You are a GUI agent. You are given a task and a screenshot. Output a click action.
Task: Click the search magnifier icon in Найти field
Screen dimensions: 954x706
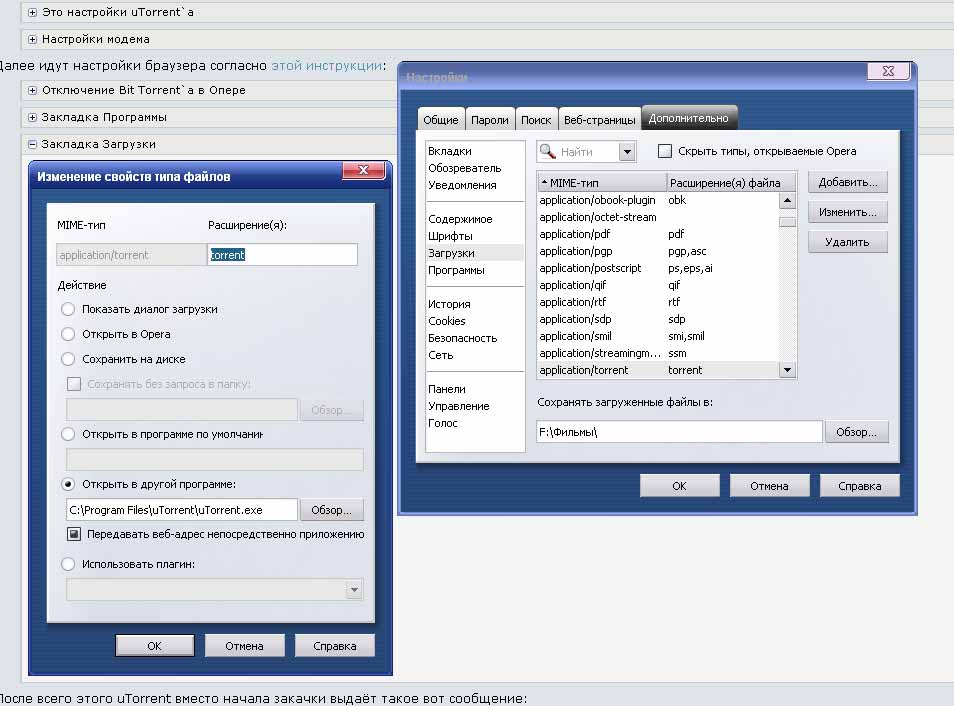549,152
